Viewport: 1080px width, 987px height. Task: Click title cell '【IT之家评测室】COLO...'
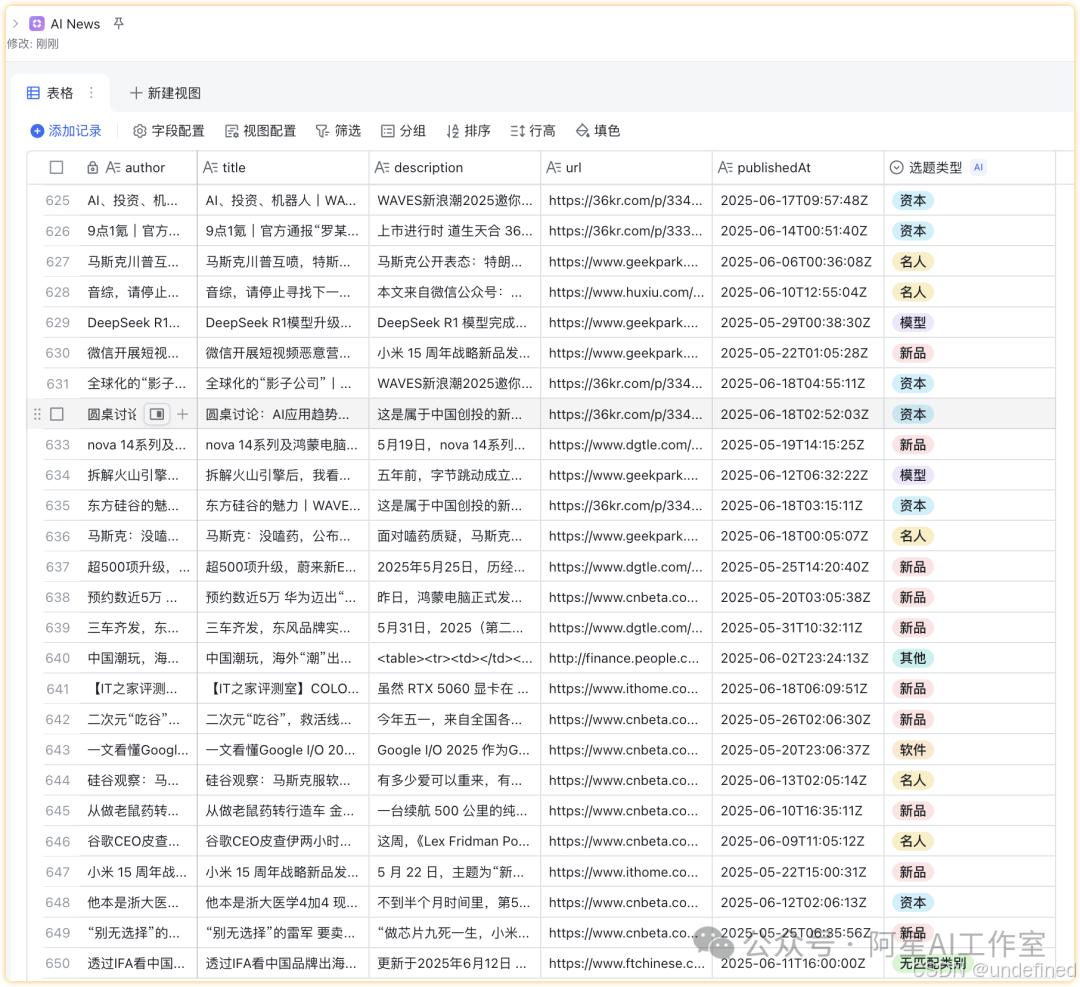[x=282, y=689]
